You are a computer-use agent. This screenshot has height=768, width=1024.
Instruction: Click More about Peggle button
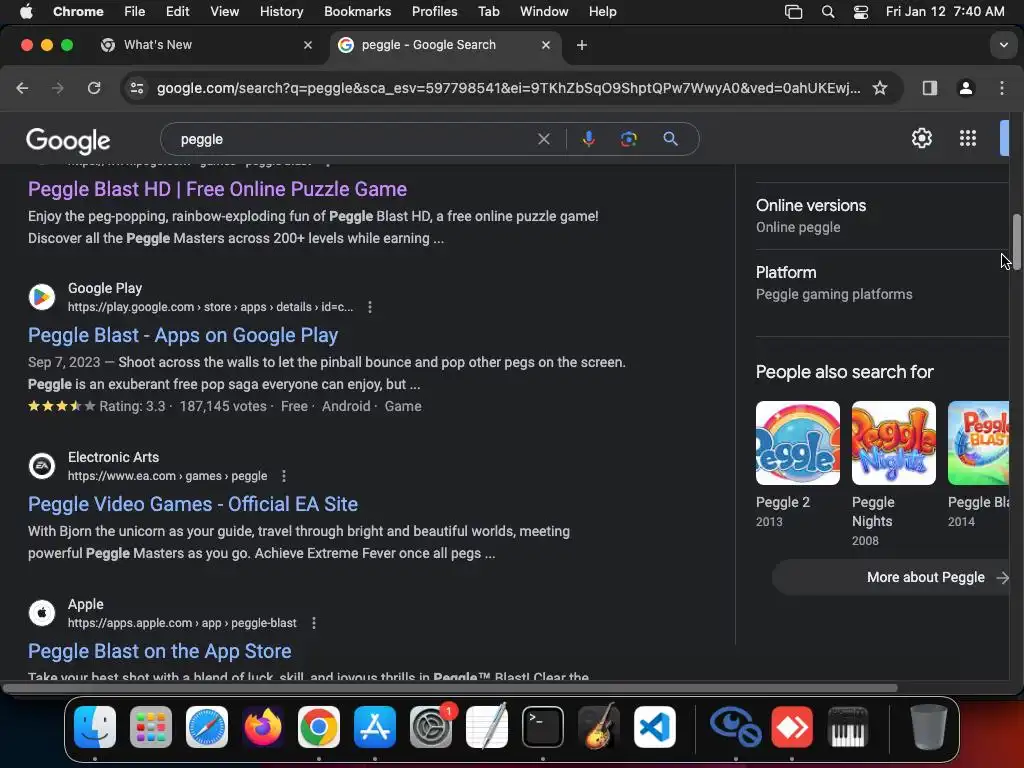click(x=891, y=577)
